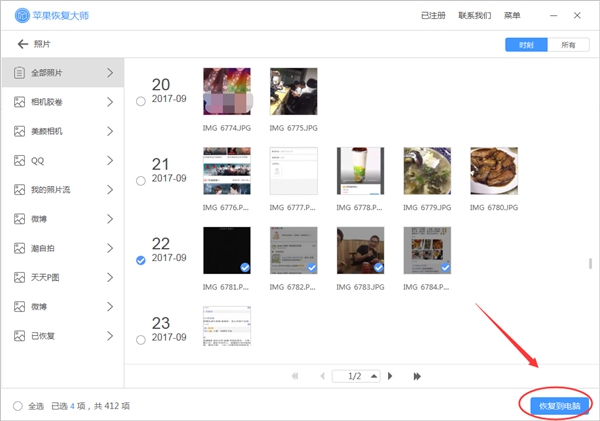Viewport: 600px width, 421px height.
Task: Switch to the 所有 view tab
Action: [x=567, y=45]
